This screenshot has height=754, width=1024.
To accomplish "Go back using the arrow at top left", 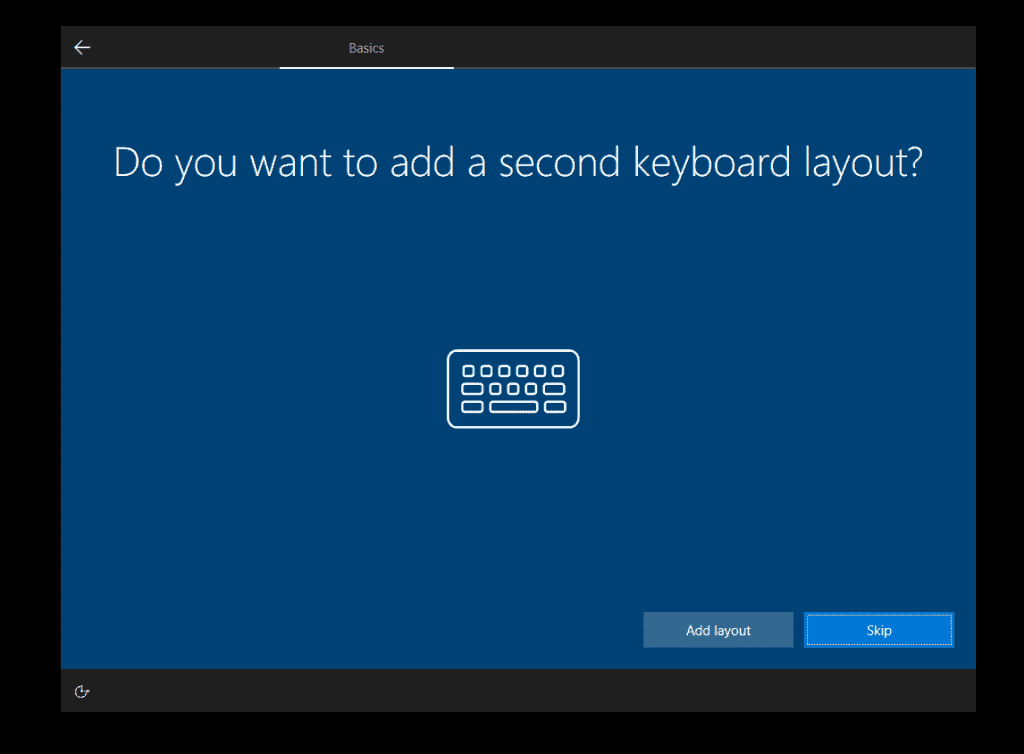I will click(82, 47).
